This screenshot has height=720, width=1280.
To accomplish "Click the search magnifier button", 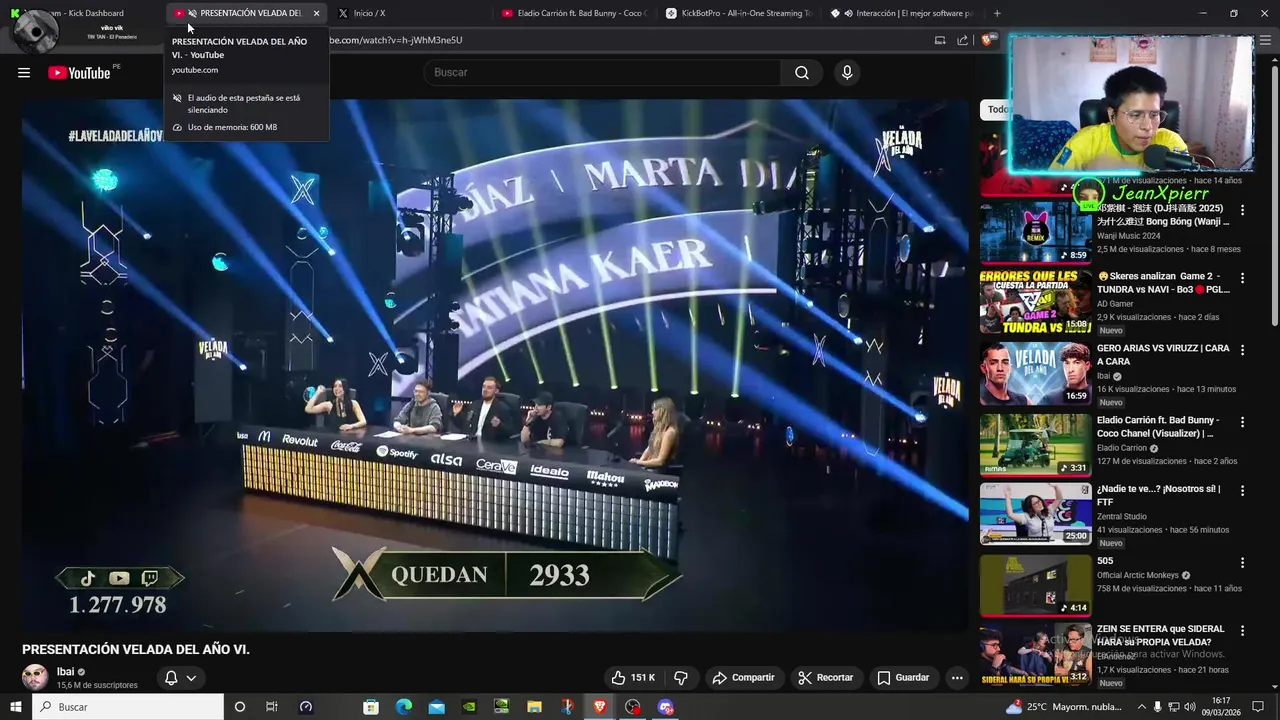I will (802, 72).
